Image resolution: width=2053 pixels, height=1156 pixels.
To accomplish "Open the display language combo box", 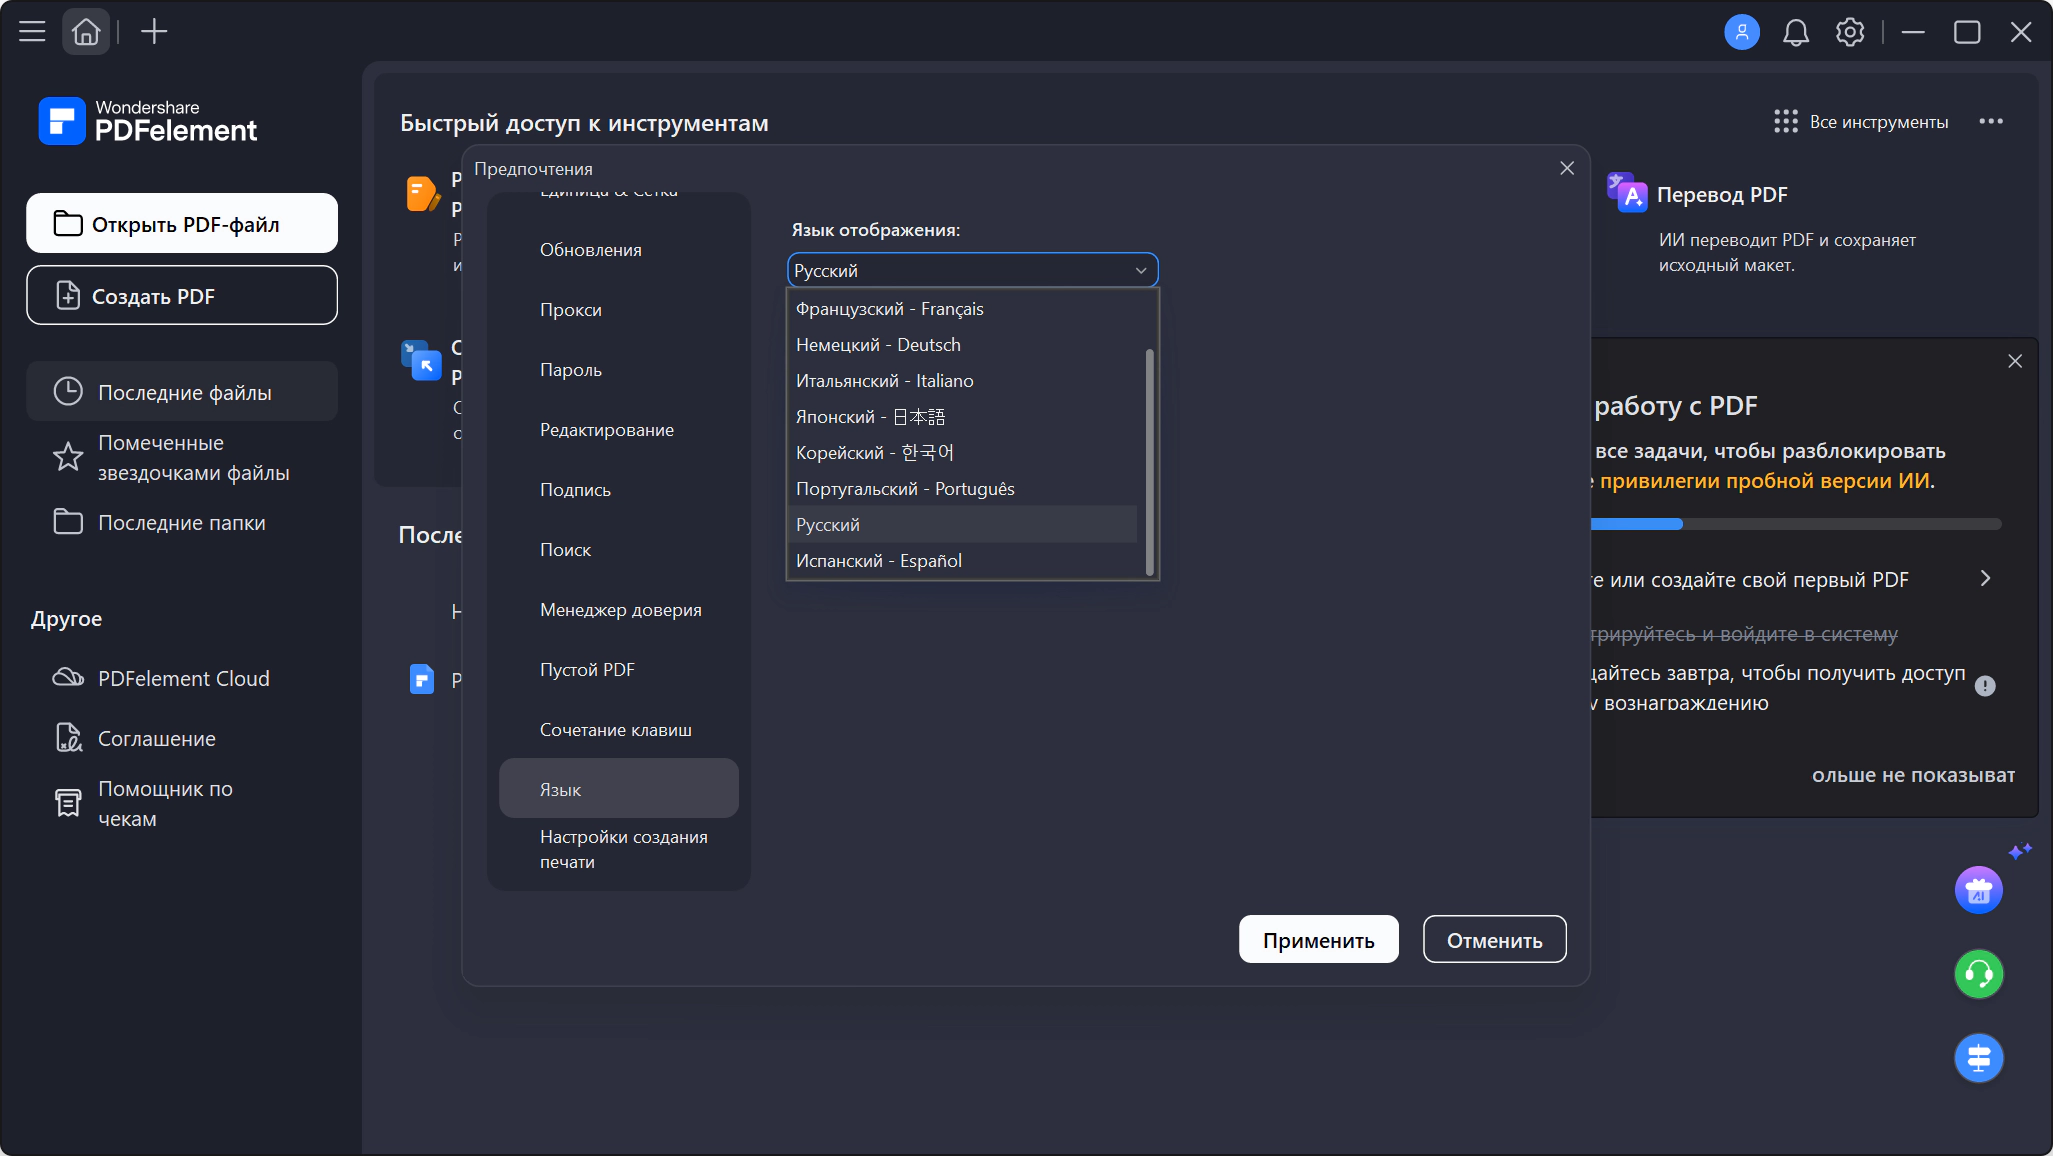I will click(972, 270).
